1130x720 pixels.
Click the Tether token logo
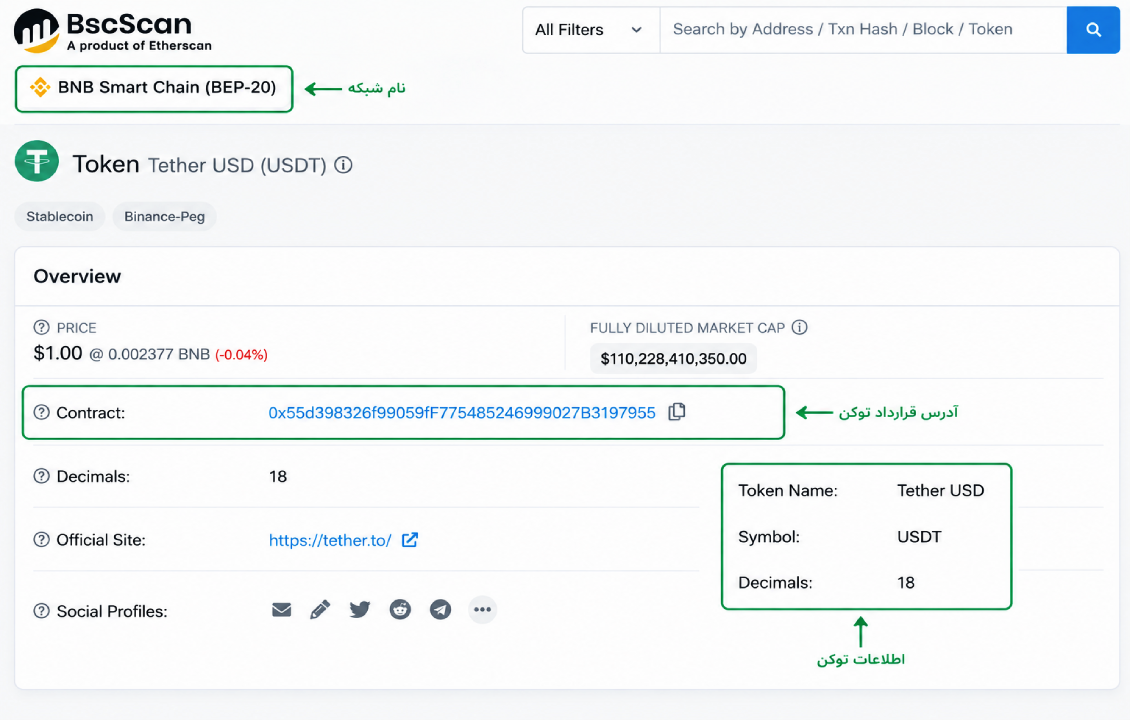[37, 161]
